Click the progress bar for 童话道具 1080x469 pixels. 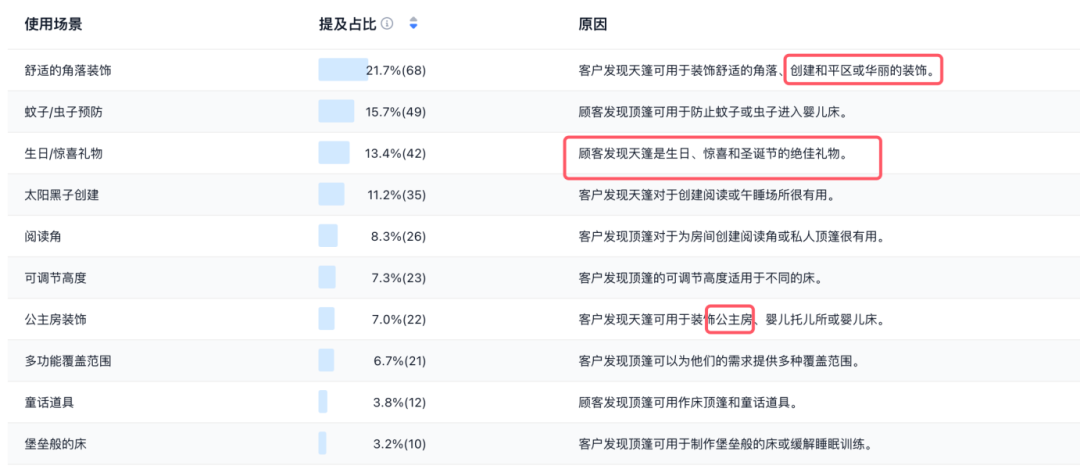click(x=322, y=402)
